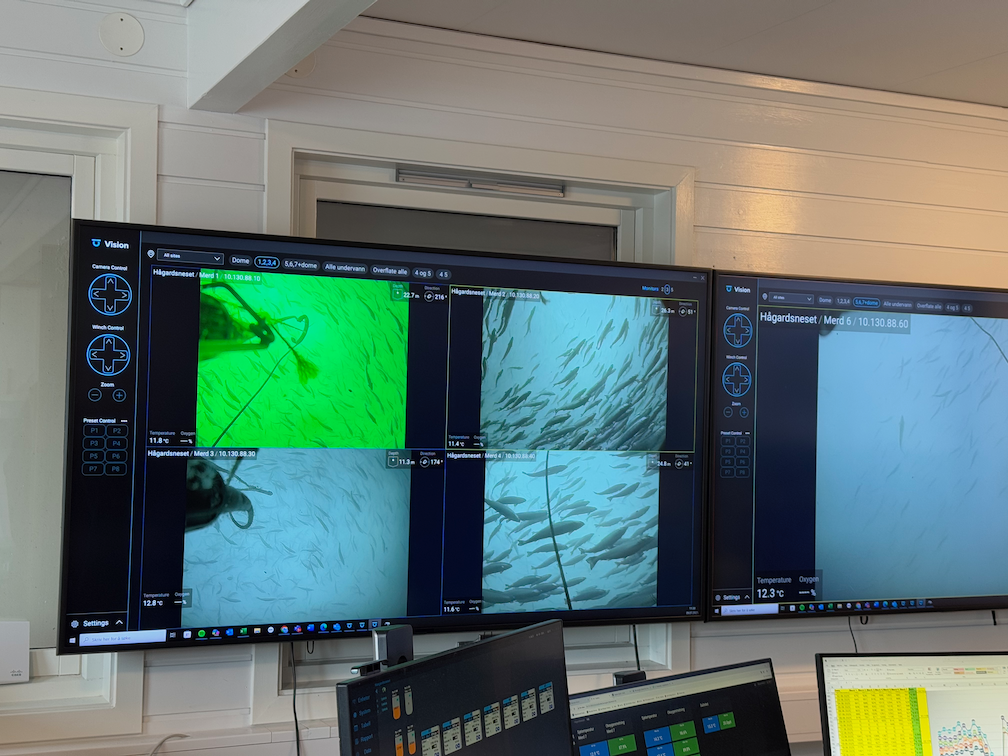1008x756 pixels.
Task: Select the Merd 2 camera feed
Action: point(574,372)
